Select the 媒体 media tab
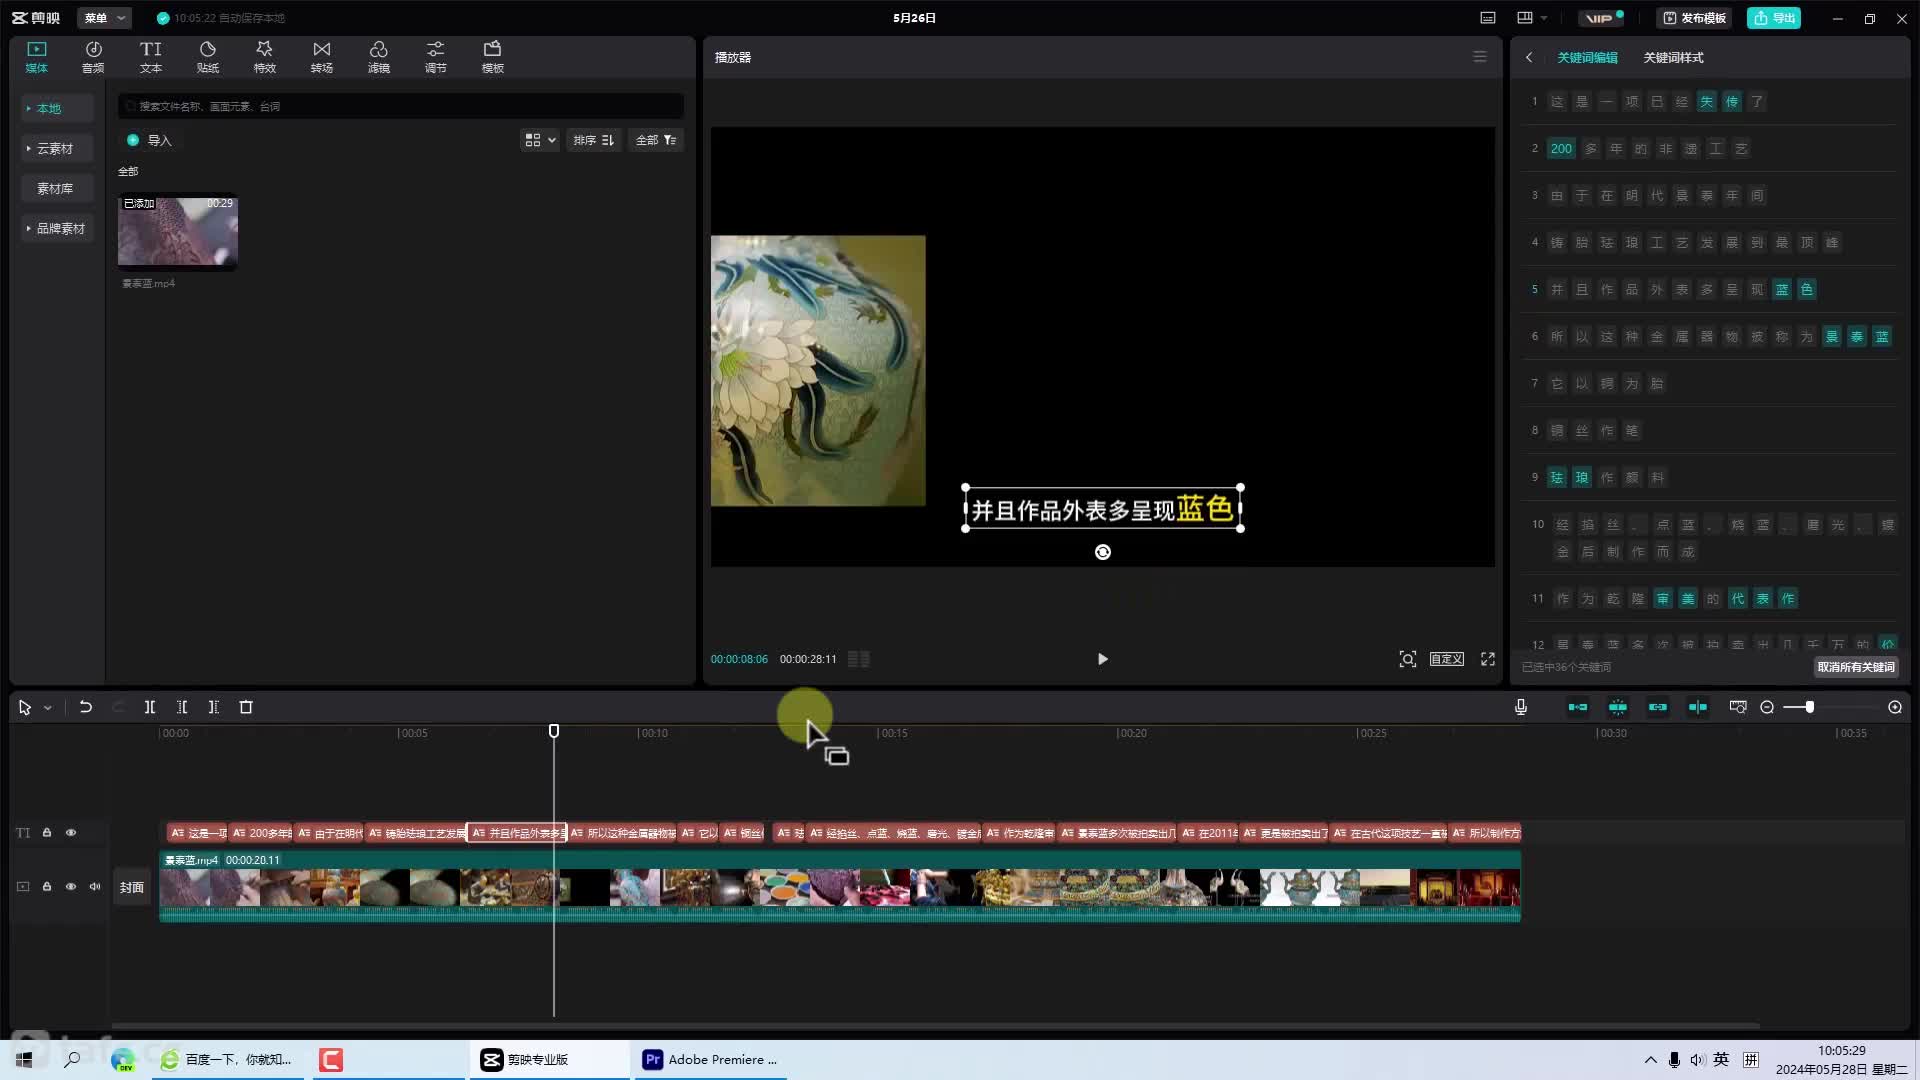 (37, 57)
